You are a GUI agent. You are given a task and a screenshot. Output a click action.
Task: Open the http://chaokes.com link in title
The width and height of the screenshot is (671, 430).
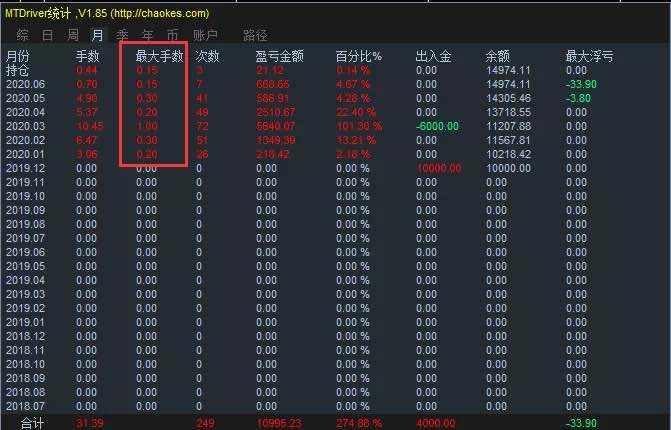tap(160, 13)
